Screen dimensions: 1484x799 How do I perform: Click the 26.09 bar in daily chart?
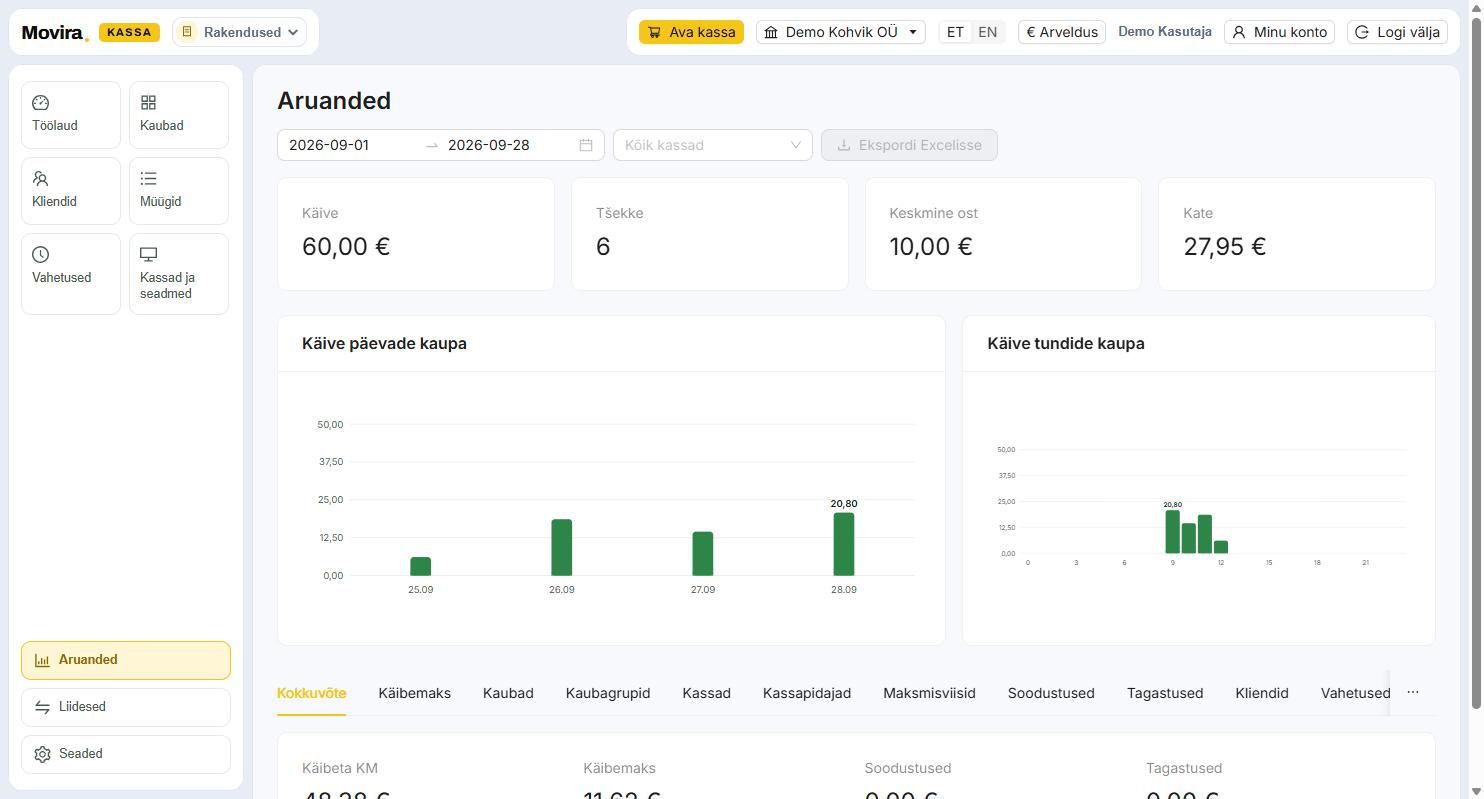562,547
